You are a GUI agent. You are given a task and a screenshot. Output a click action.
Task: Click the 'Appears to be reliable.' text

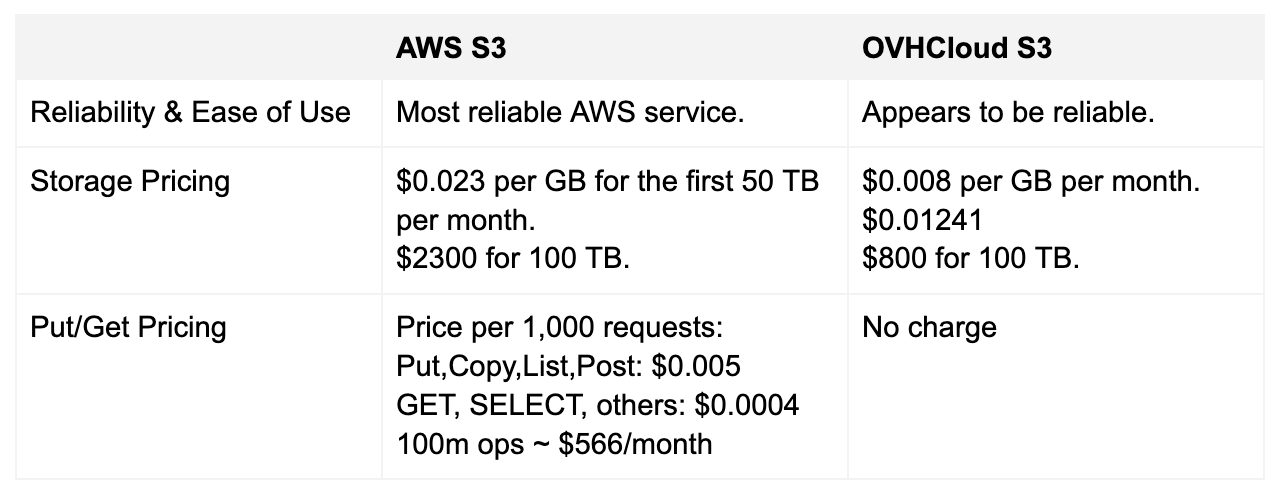coord(1008,112)
